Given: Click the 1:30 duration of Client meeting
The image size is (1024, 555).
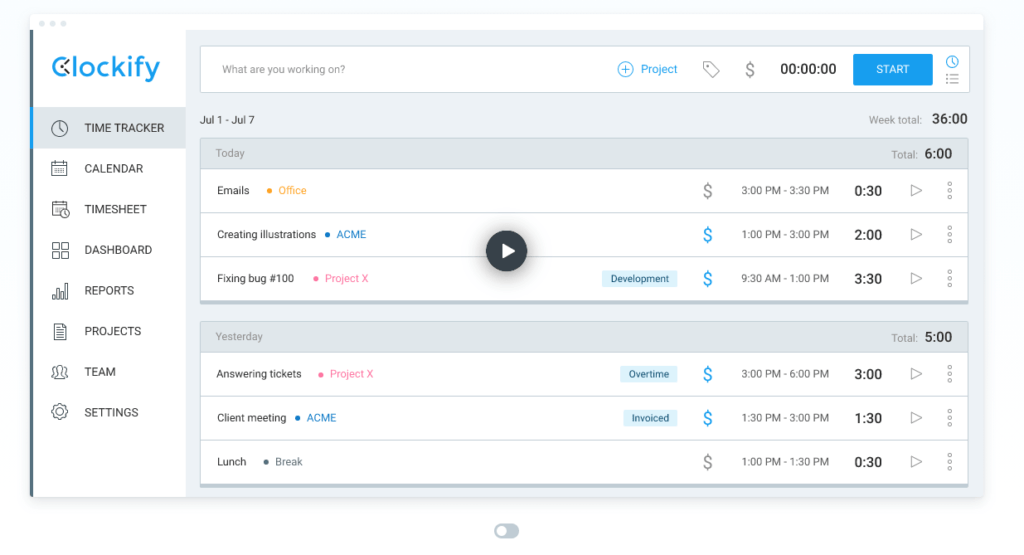Looking at the screenshot, I should coord(868,419).
